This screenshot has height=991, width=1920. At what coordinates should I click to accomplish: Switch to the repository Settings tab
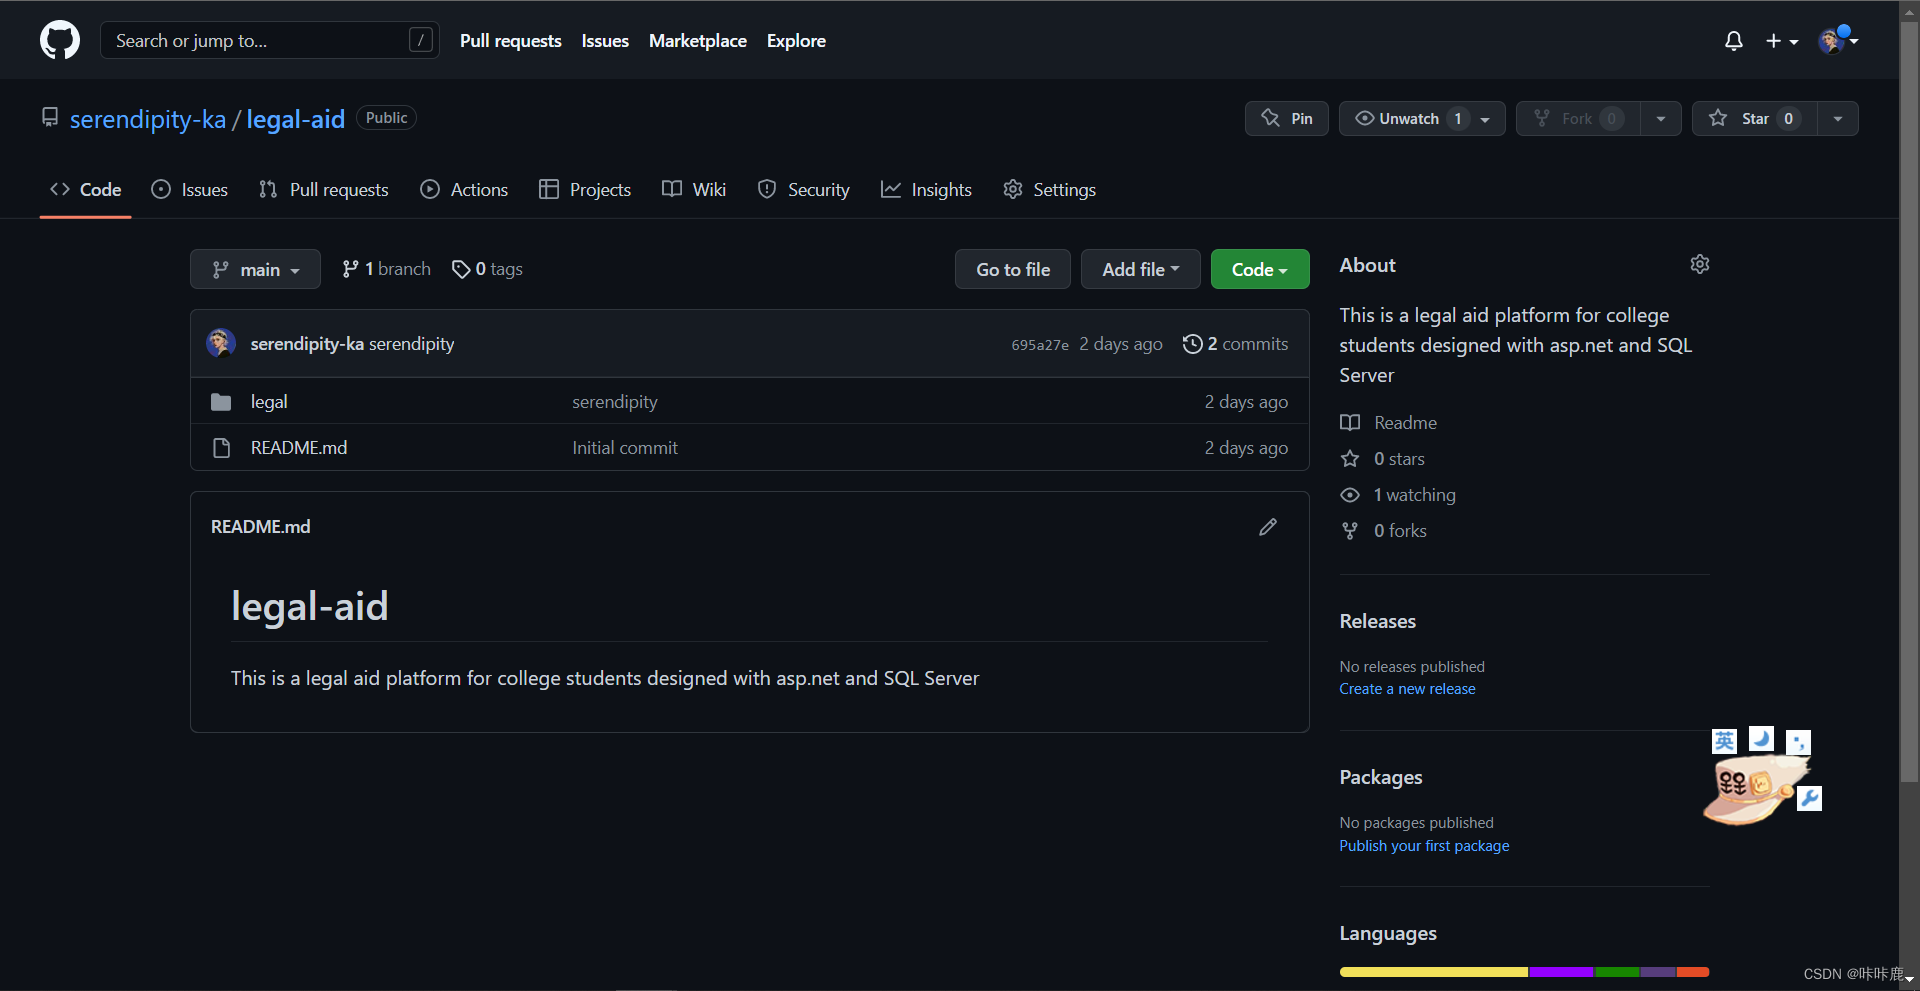(x=1050, y=189)
